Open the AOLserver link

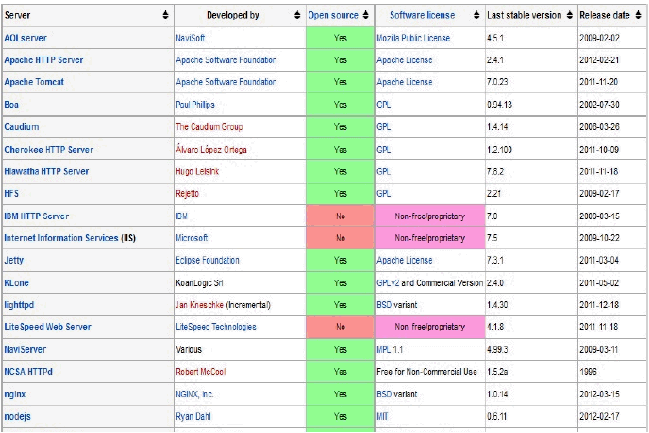[x=25, y=38]
